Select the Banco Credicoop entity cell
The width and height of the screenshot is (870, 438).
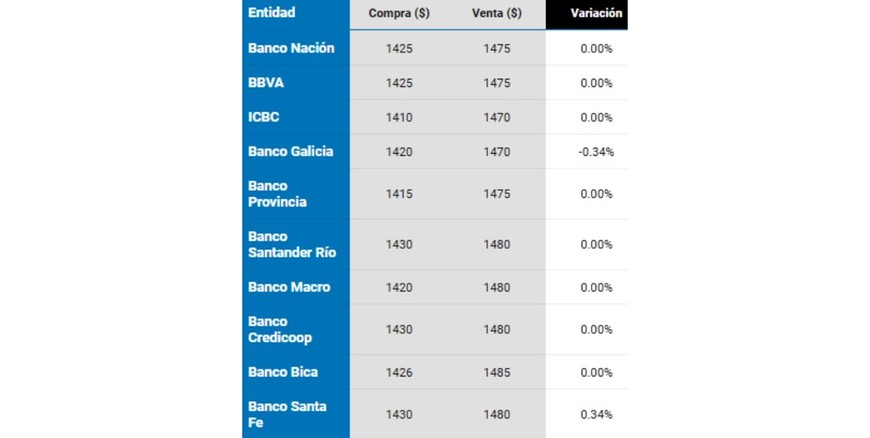[x=280, y=330]
